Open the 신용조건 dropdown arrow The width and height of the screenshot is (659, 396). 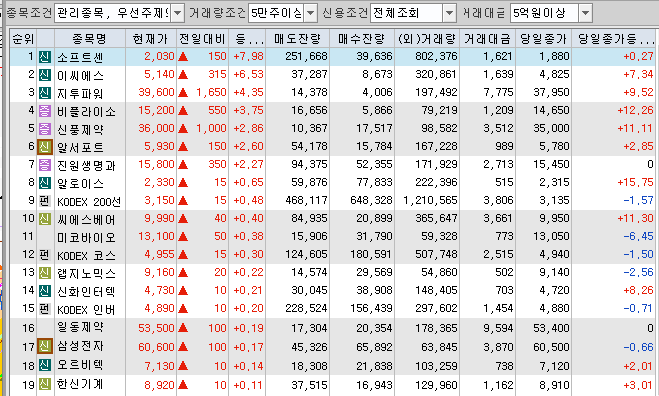tap(449, 13)
